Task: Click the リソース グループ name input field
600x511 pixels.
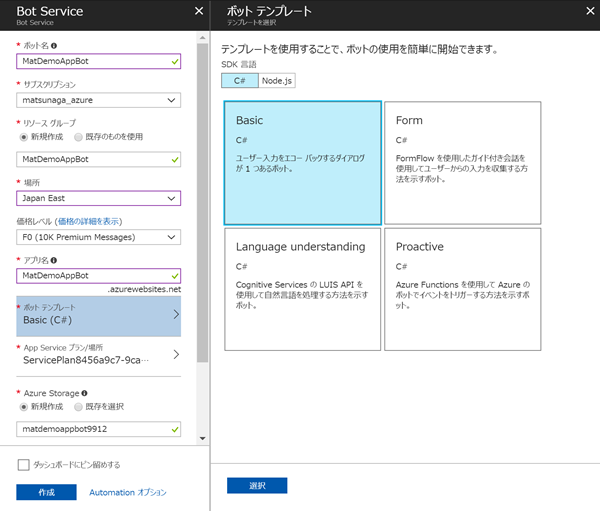Action: click(99, 159)
